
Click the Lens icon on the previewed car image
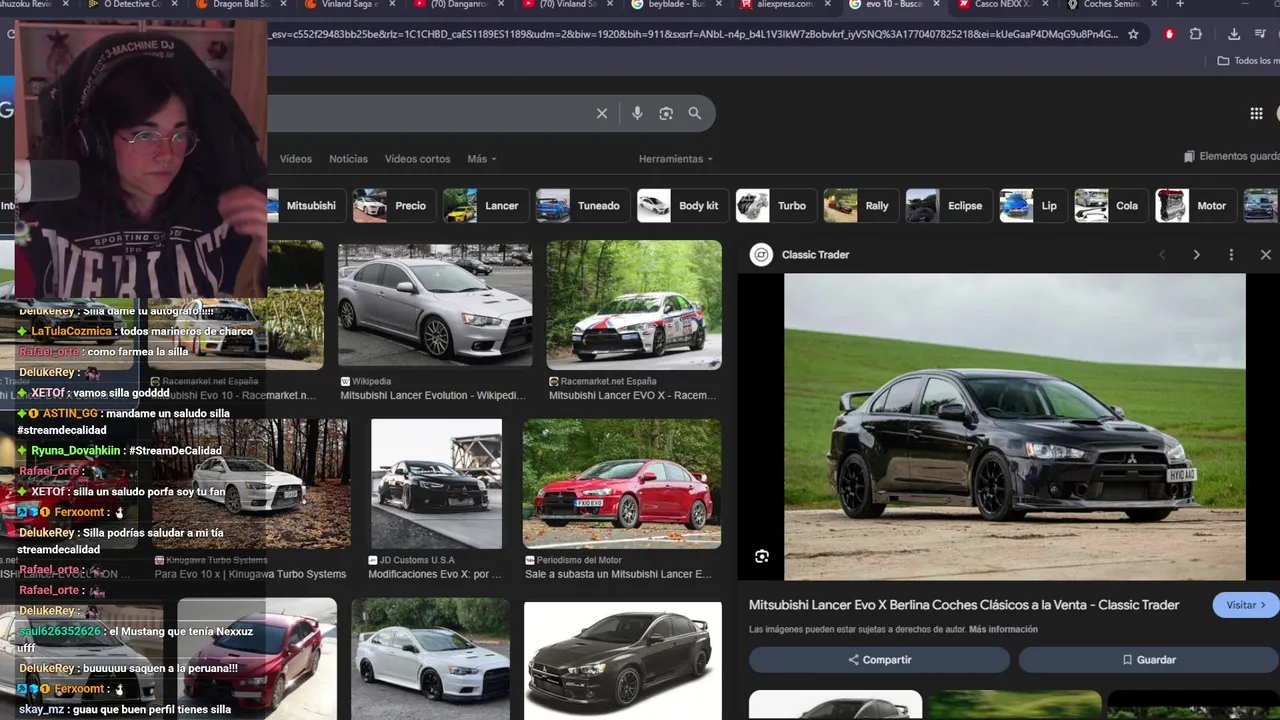762,557
